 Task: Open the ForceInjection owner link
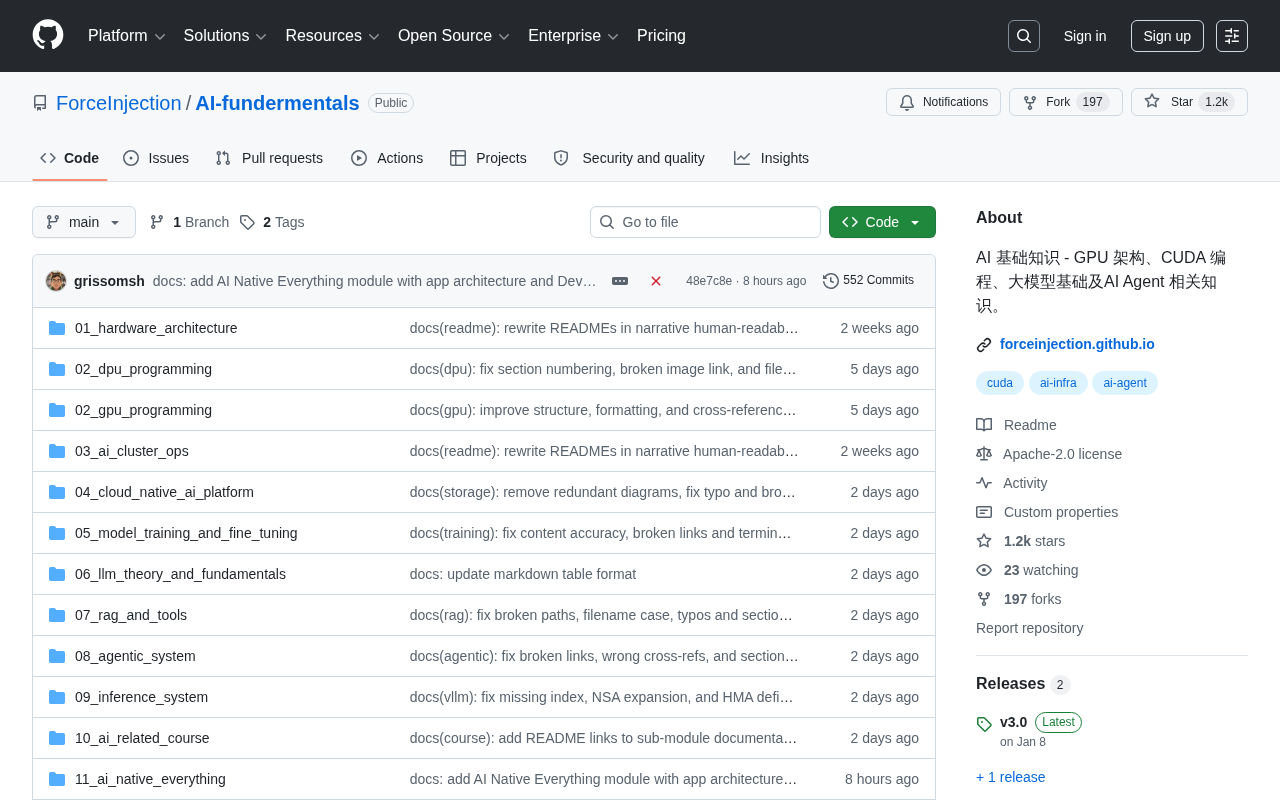(119, 103)
